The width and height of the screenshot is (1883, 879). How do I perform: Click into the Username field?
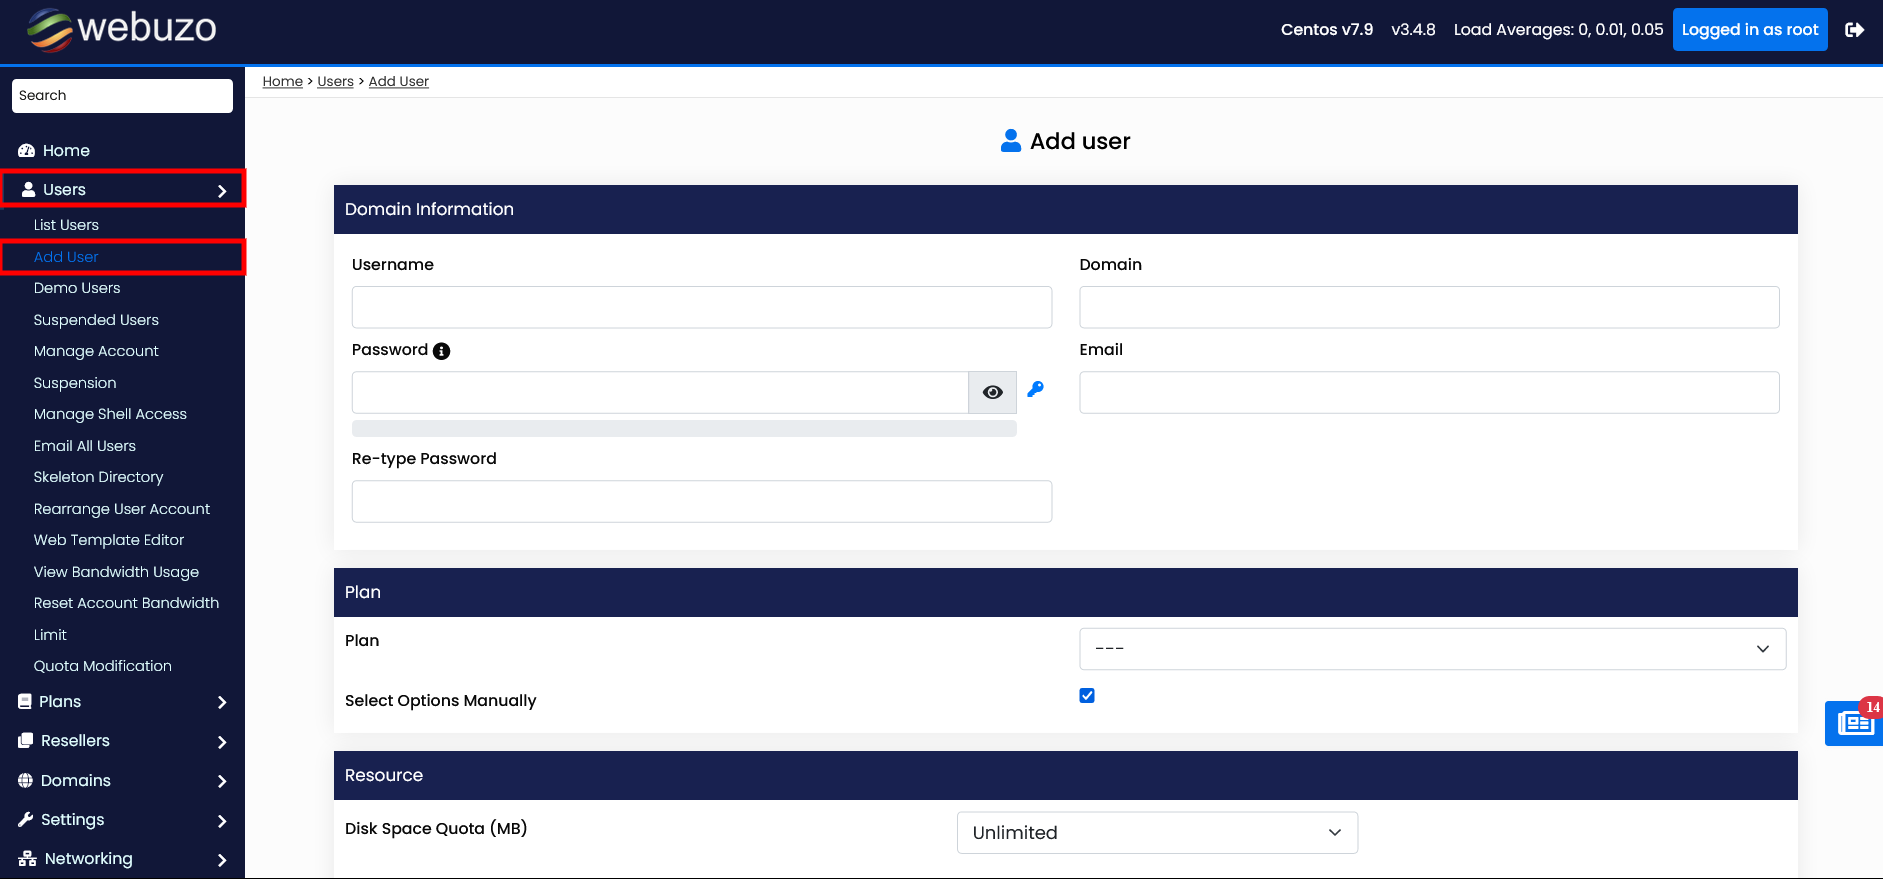(701, 308)
